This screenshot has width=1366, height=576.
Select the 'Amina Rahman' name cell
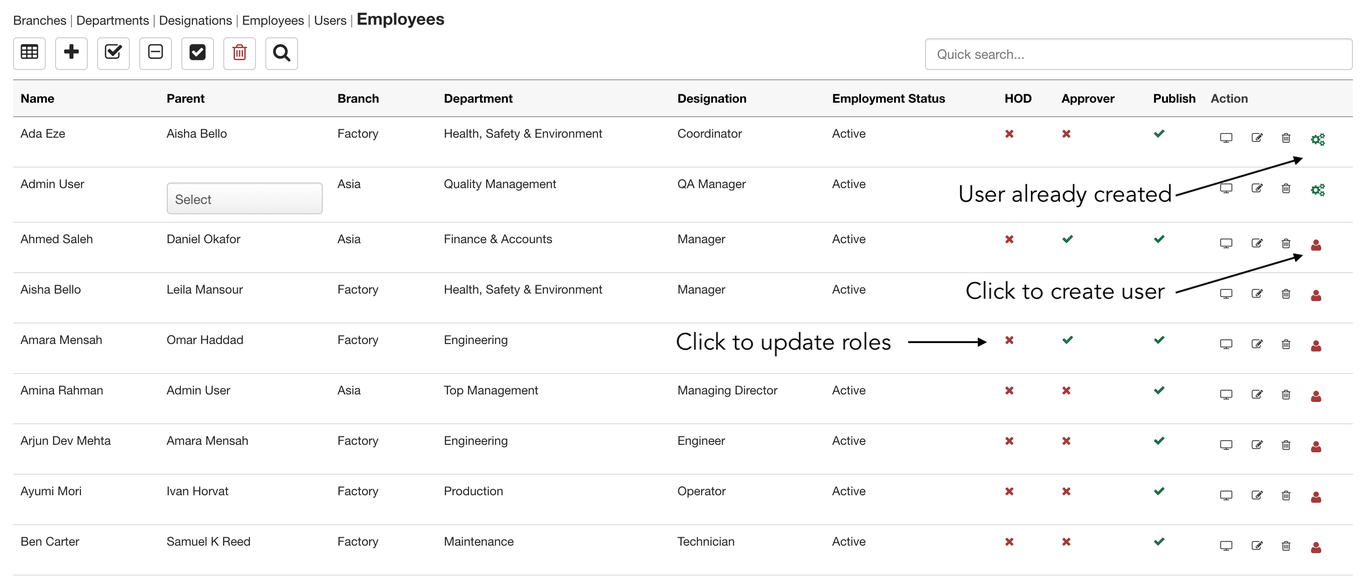[62, 390]
